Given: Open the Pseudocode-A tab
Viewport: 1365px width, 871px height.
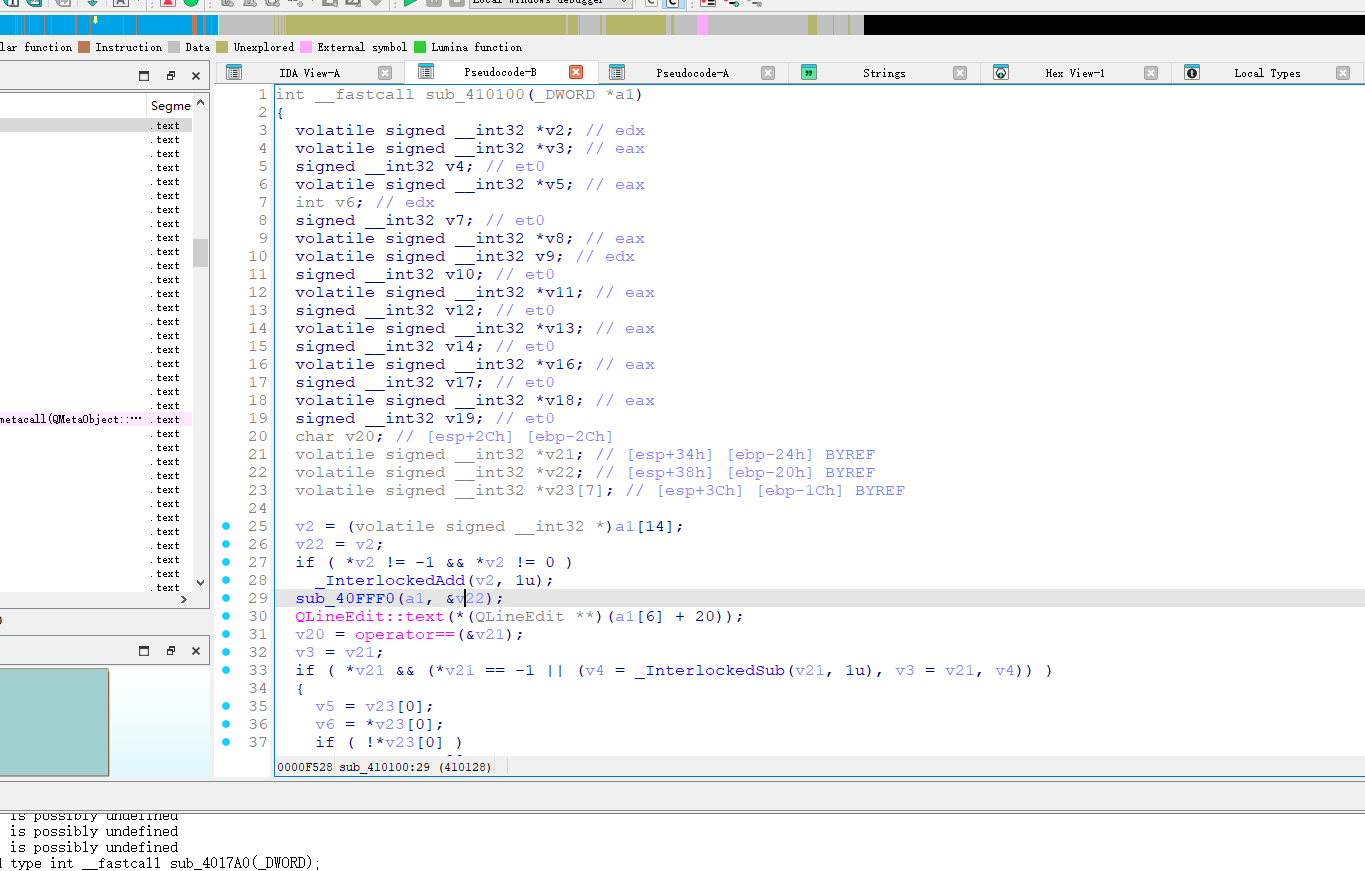Looking at the screenshot, I should pos(692,73).
